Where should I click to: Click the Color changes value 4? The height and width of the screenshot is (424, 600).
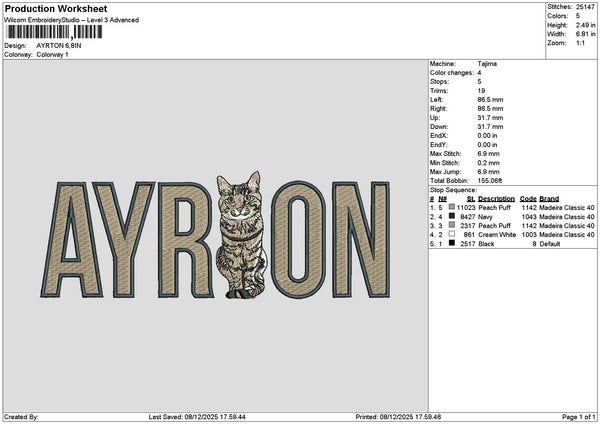pos(479,73)
